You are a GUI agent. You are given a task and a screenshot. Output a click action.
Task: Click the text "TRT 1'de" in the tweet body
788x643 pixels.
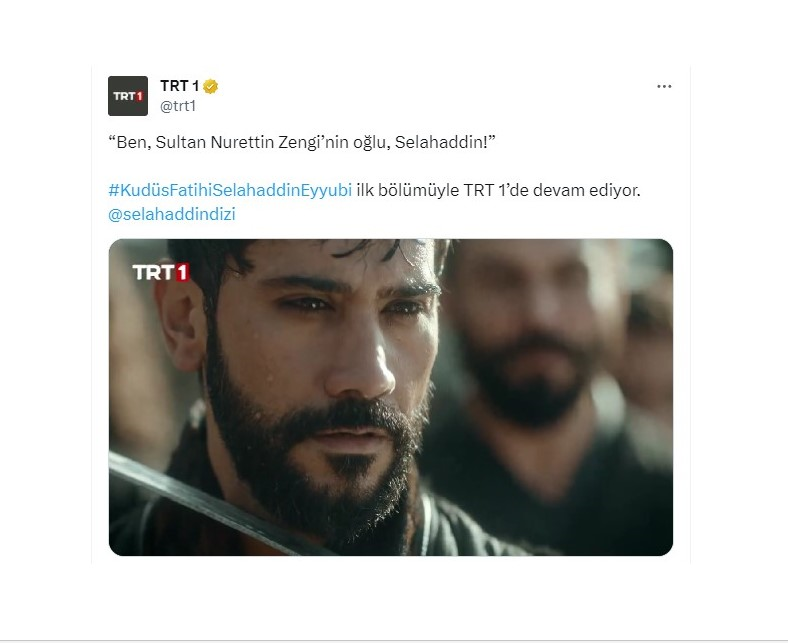tap(496, 191)
